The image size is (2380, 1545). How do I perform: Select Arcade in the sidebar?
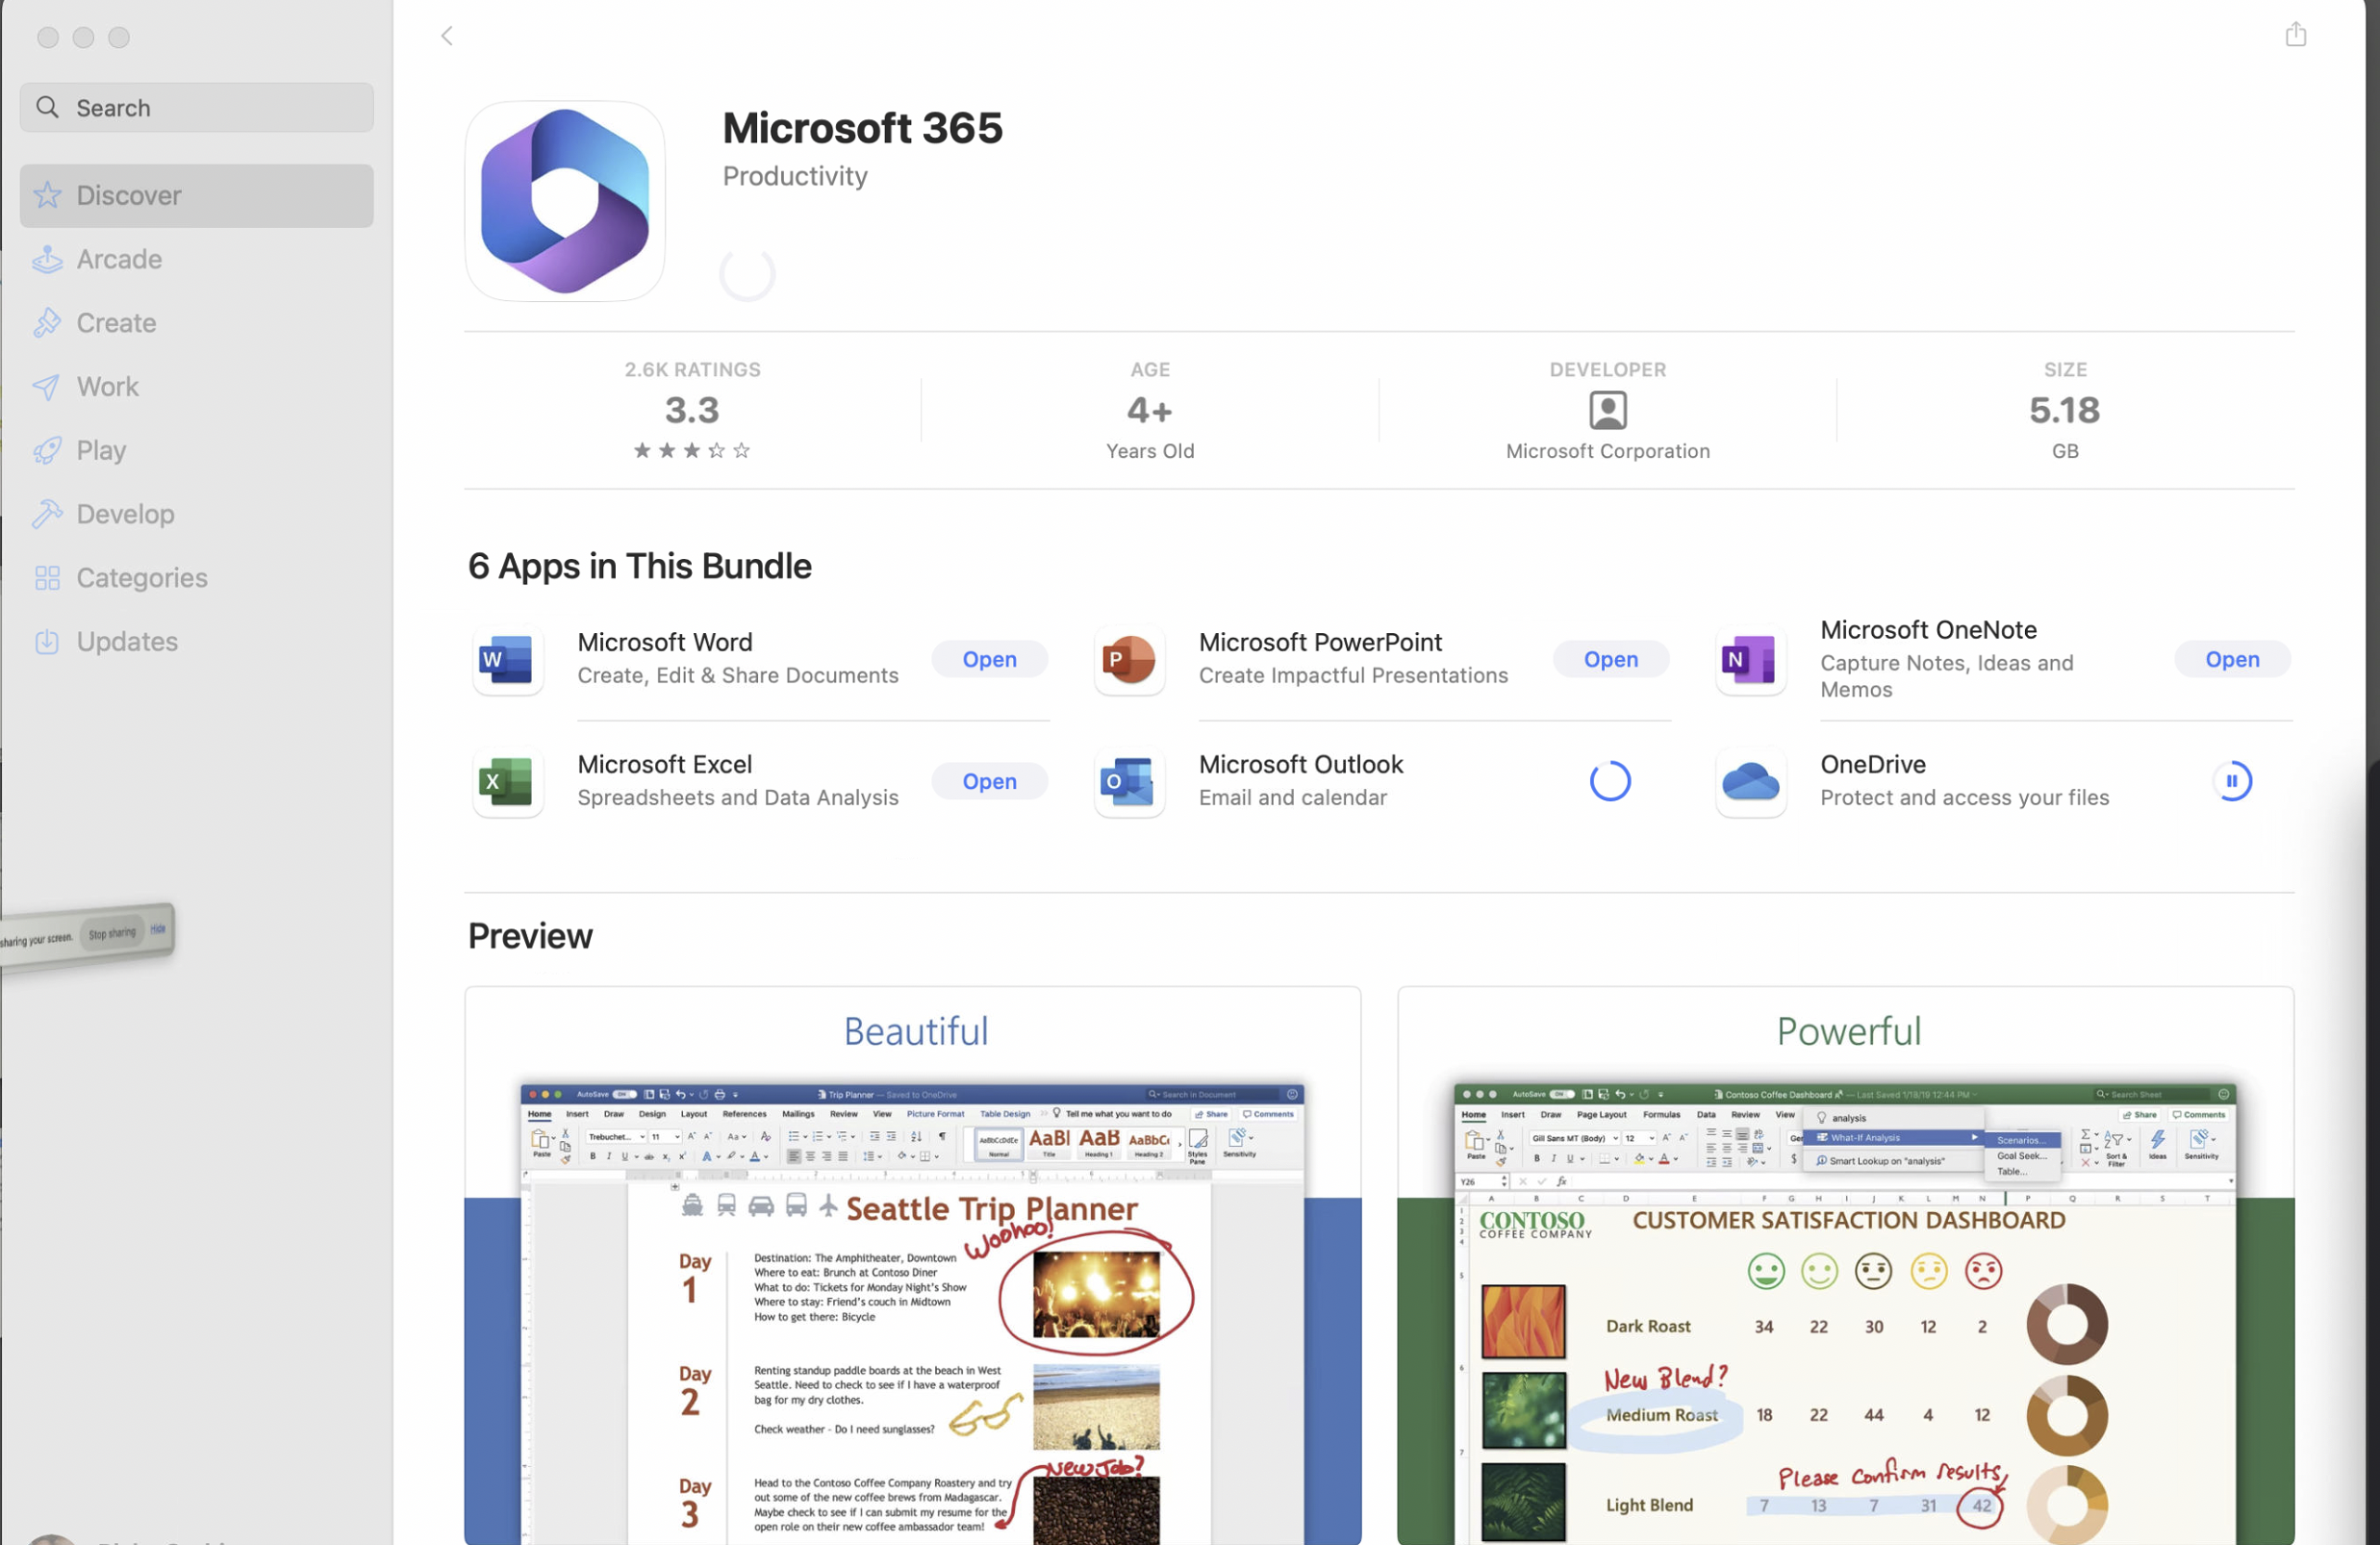pos(197,259)
